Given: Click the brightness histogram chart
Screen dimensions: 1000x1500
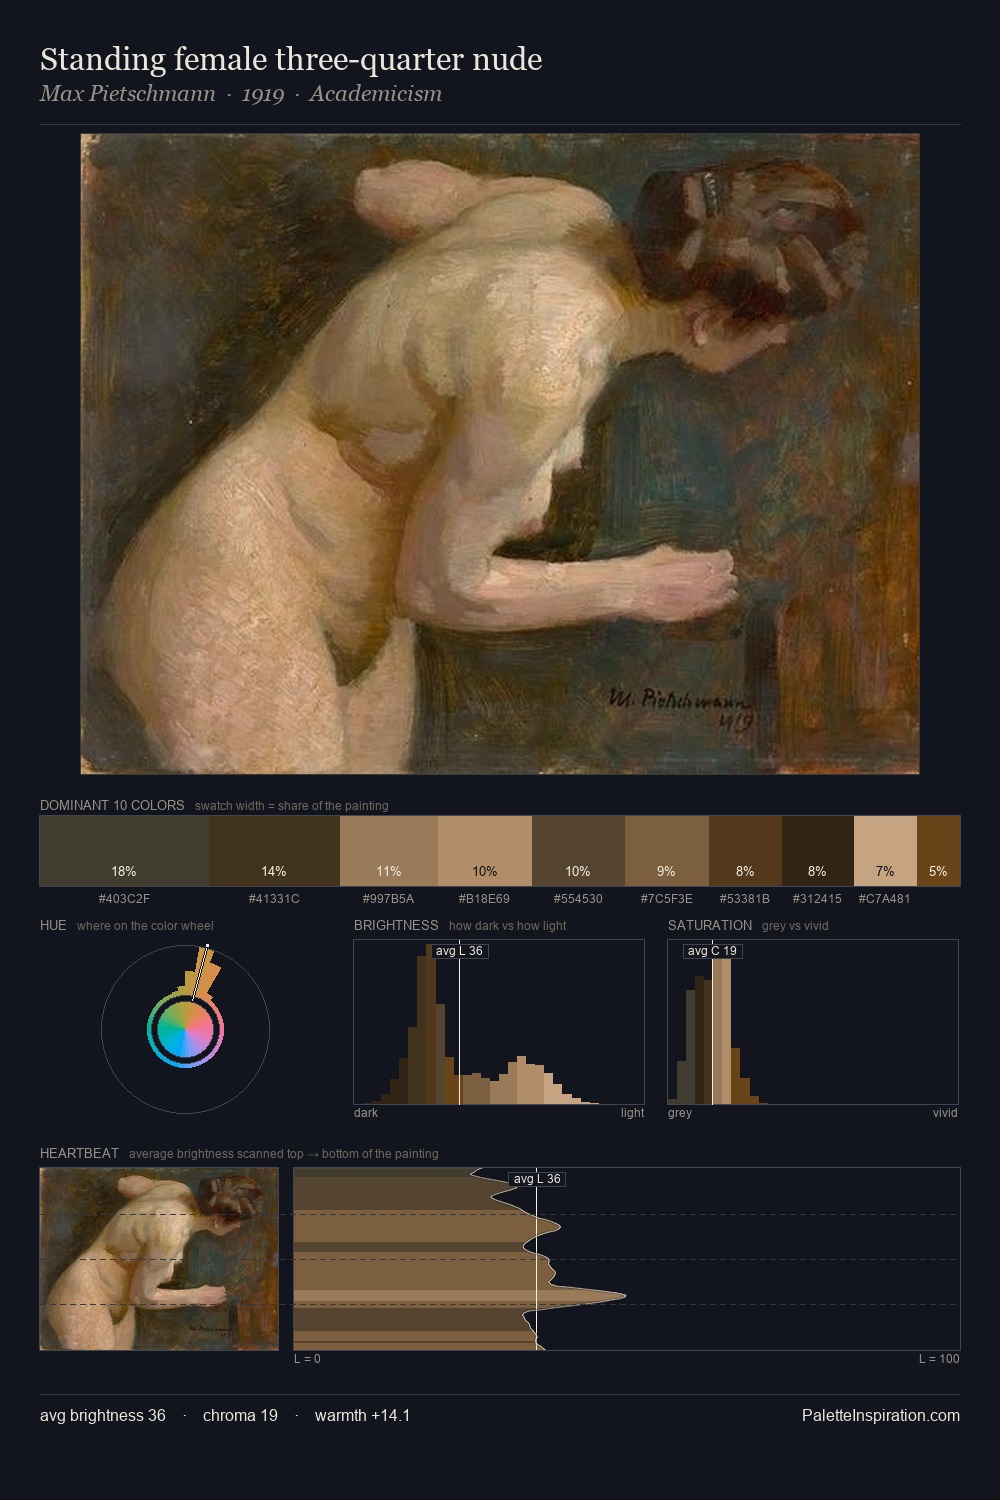Looking at the screenshot, I should (499, 1022).
